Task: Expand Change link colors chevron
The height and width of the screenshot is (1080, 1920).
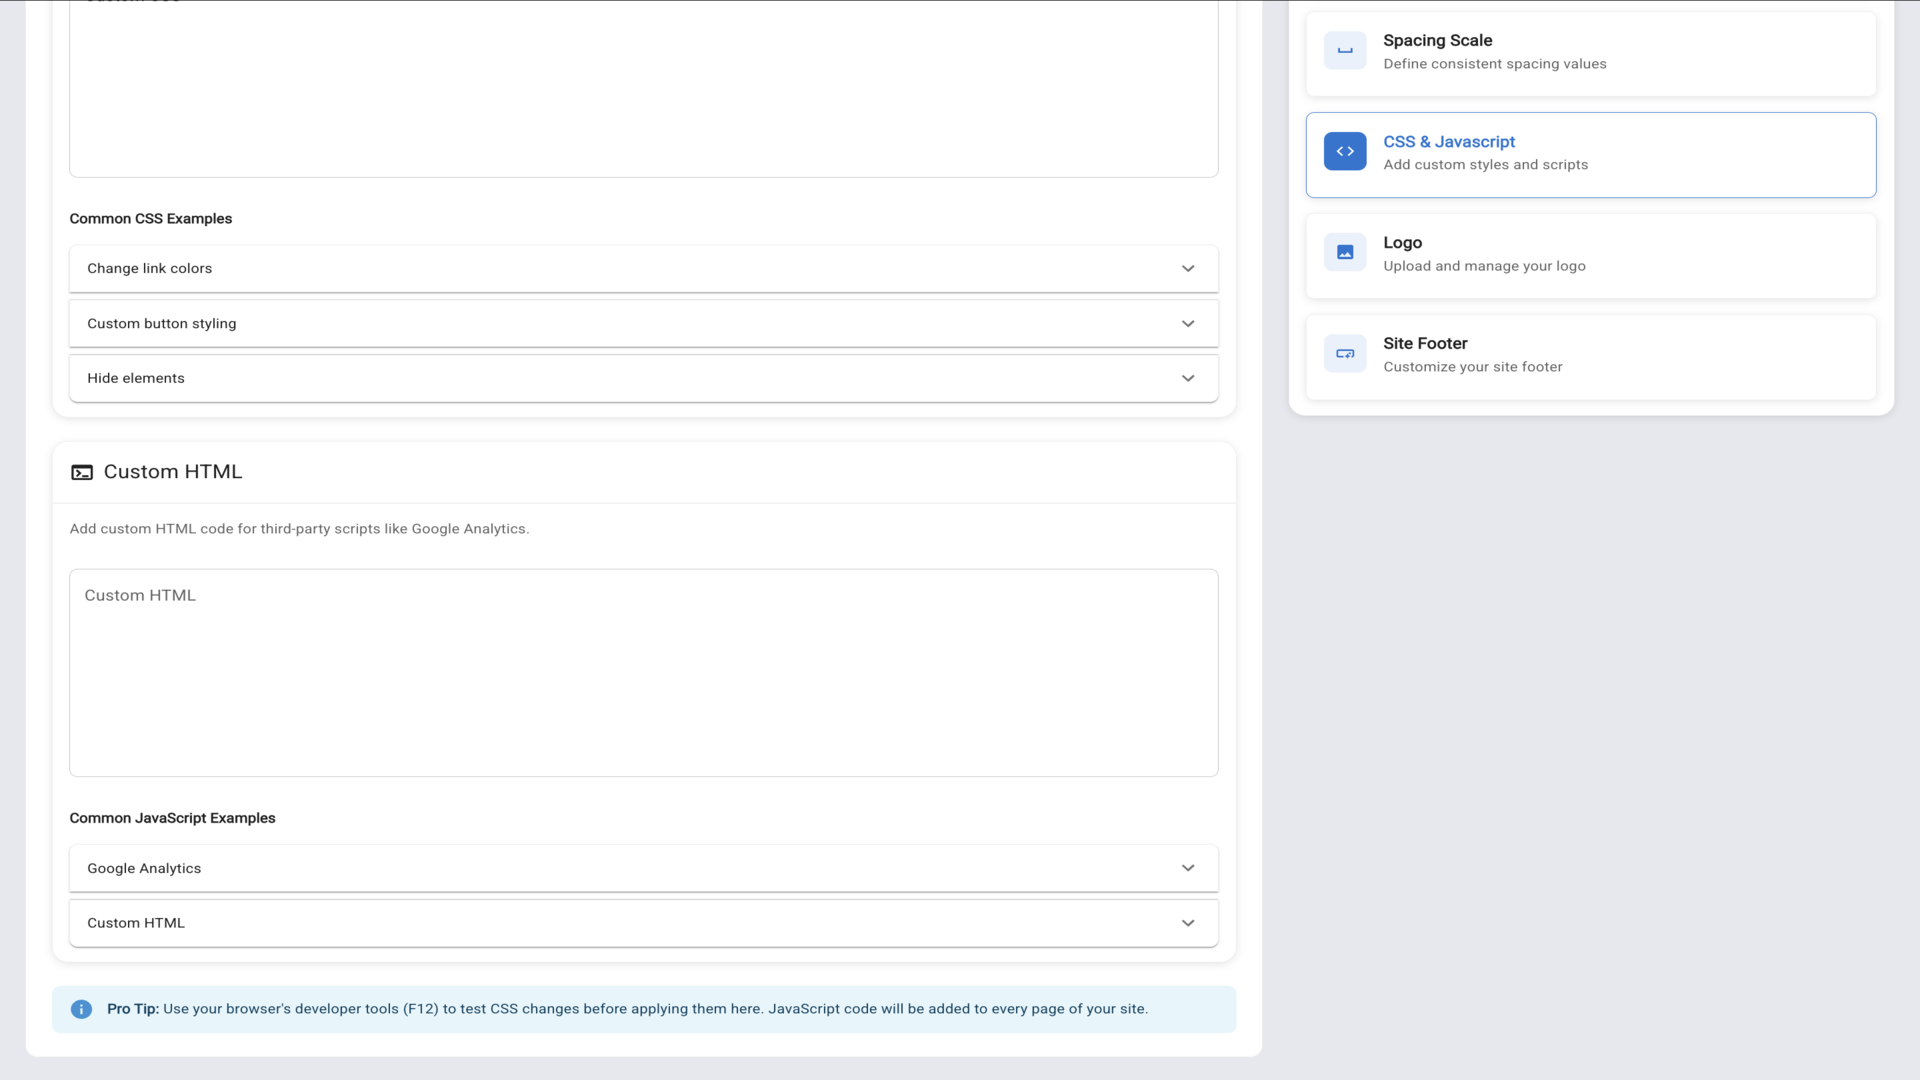Action: pyautogui.click(x=1188, y=269)
